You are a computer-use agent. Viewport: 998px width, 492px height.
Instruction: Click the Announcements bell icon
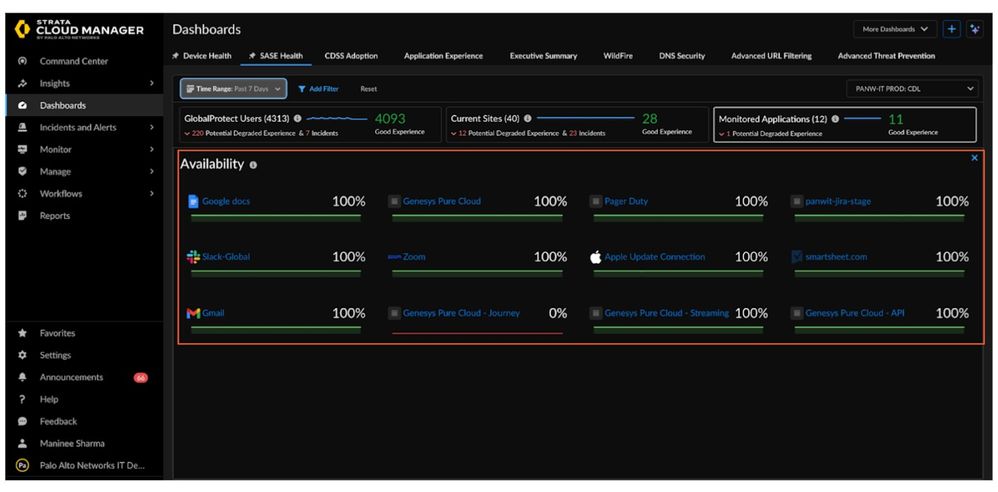point(22,377)
